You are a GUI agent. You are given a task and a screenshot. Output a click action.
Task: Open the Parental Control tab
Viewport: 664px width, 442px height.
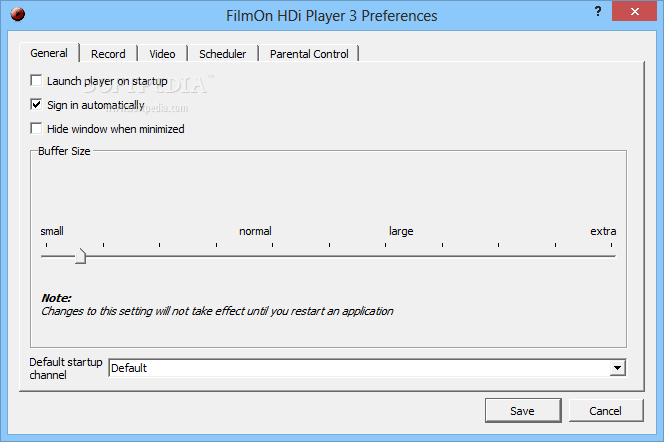click(x=309, y=54)
